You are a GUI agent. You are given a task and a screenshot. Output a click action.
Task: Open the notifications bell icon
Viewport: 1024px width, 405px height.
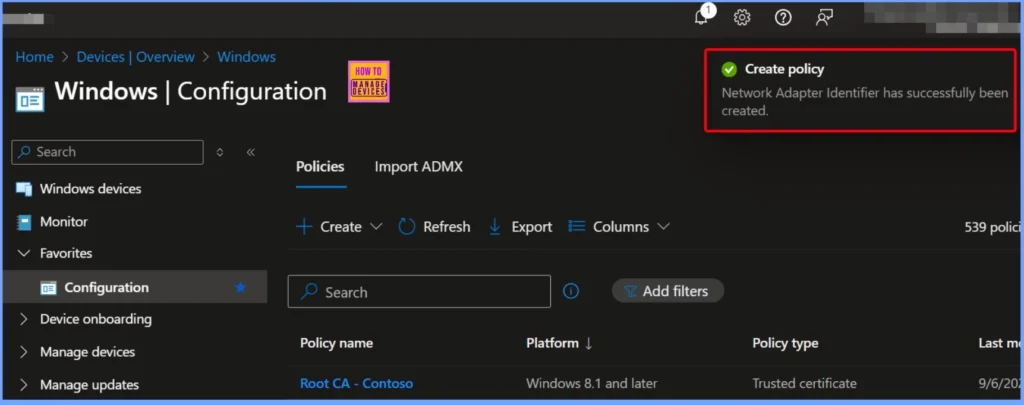(x=702, y=17)
